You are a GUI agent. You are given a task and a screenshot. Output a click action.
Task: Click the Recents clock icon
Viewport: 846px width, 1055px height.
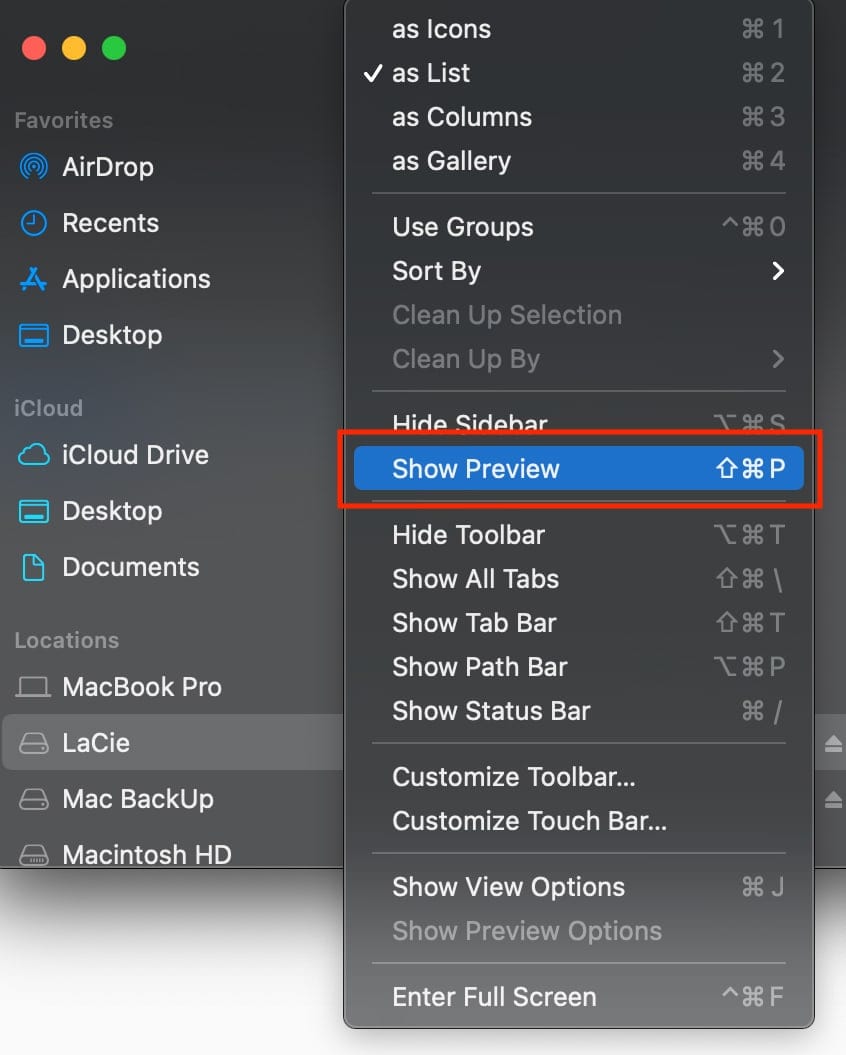34,223
